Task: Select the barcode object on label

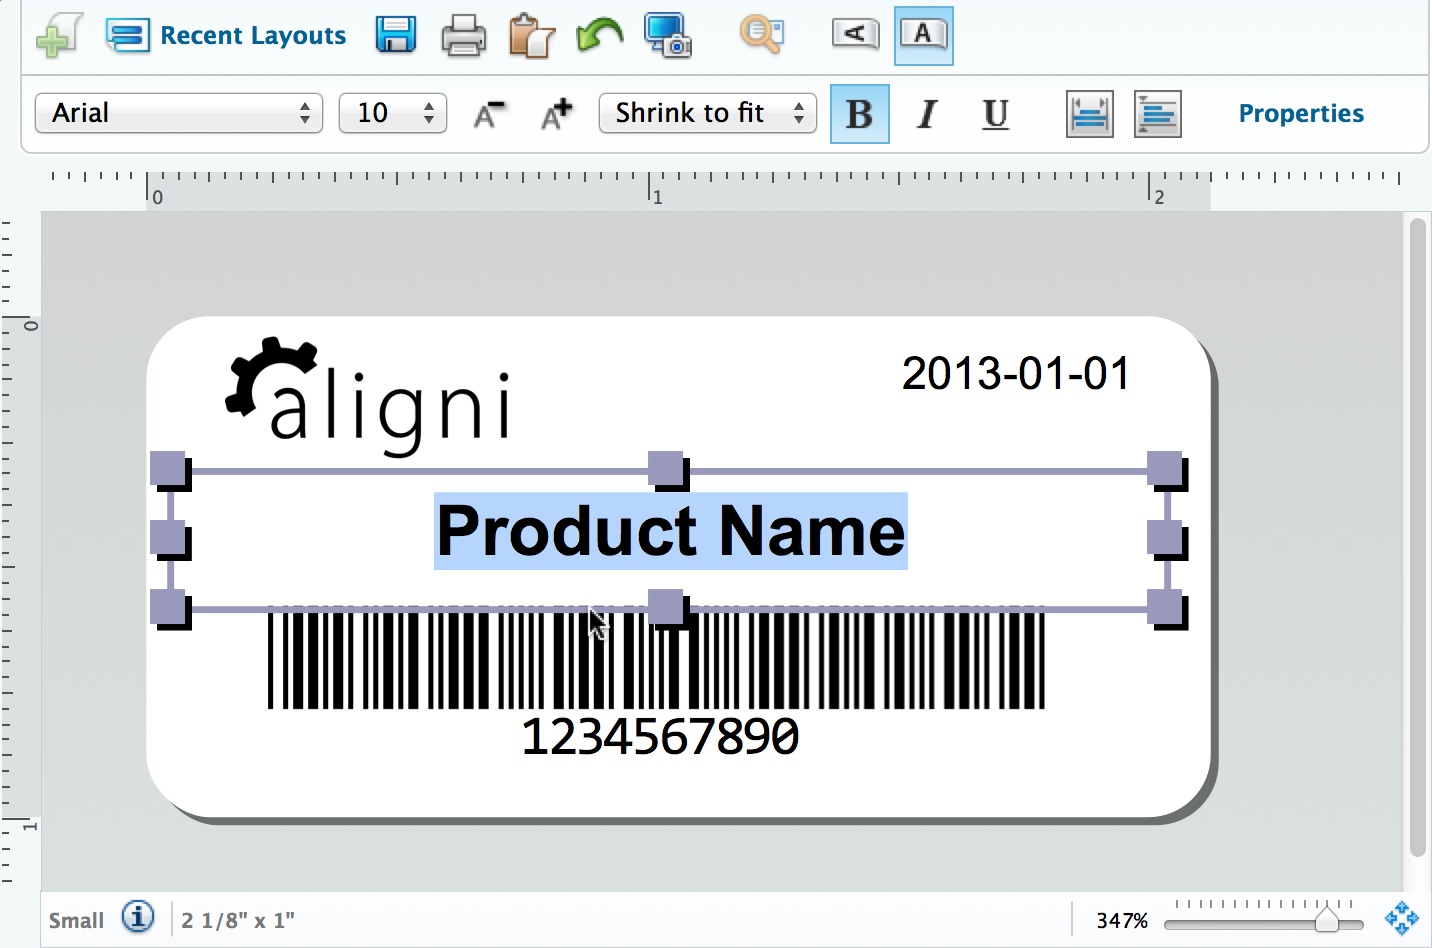Action: click(x=656, y=661)
